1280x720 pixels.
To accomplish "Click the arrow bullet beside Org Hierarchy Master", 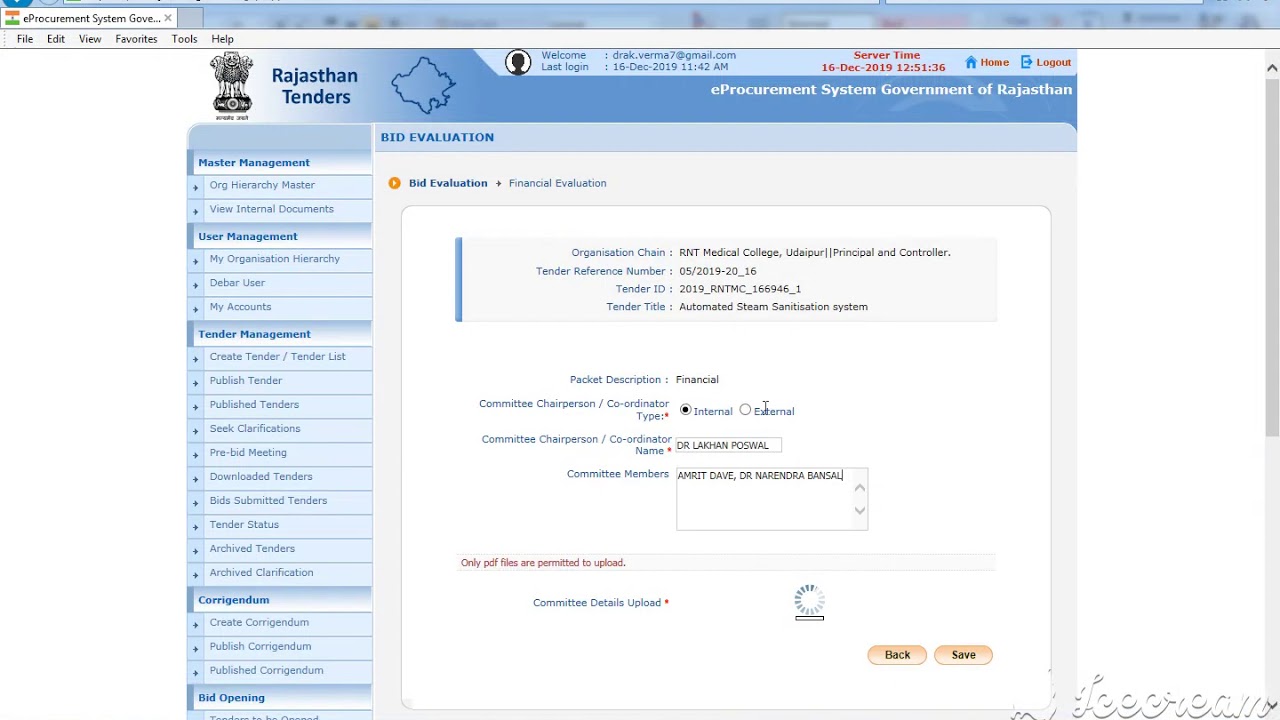I will pyautogui.click(x=196, y=187).
